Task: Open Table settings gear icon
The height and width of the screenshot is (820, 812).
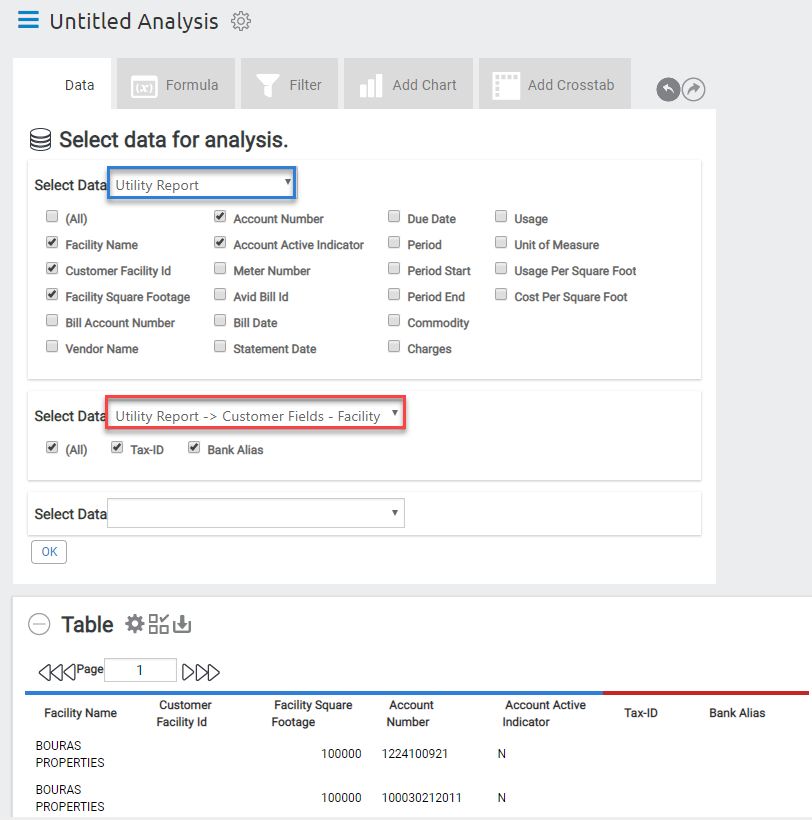Action: coord(134,624)
